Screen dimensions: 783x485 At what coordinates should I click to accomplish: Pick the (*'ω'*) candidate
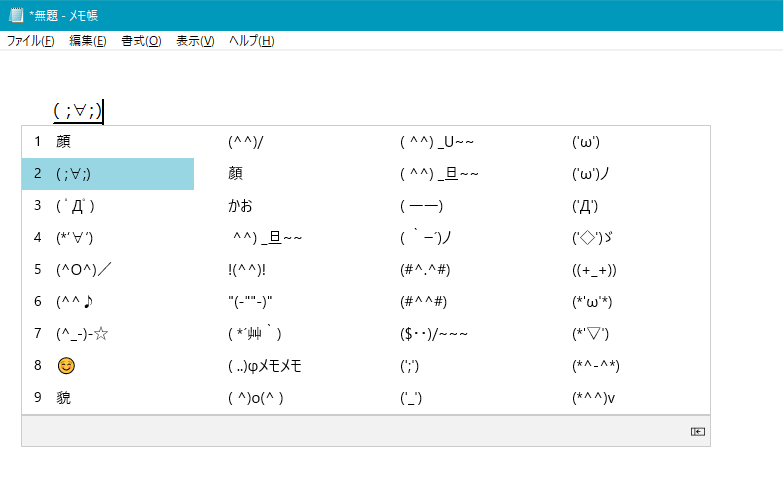pos(592,302)
